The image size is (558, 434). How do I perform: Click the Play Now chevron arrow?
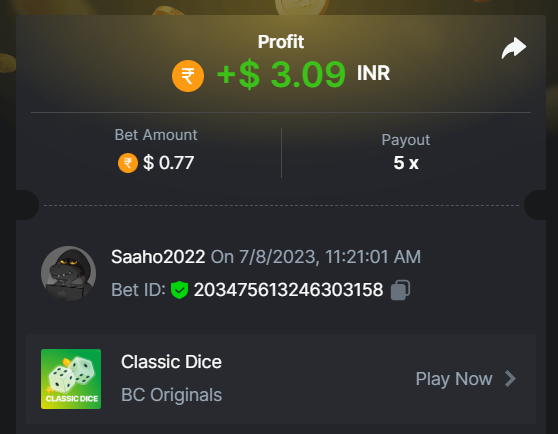(x=511, y=379)
